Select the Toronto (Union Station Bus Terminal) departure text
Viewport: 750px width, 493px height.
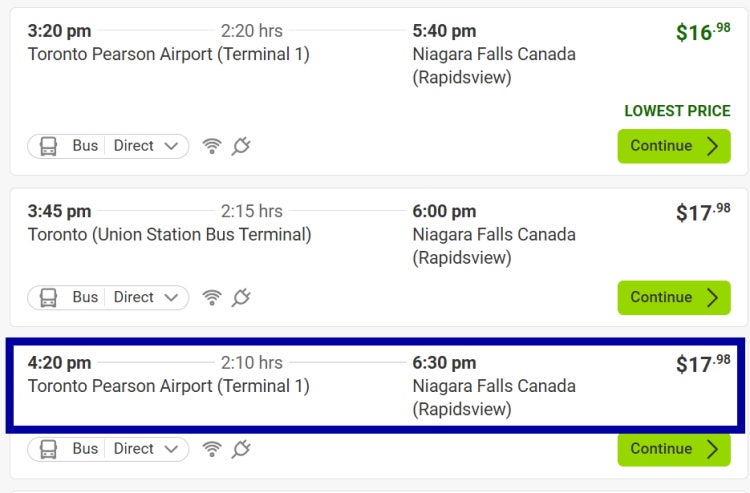click(169, 235)
